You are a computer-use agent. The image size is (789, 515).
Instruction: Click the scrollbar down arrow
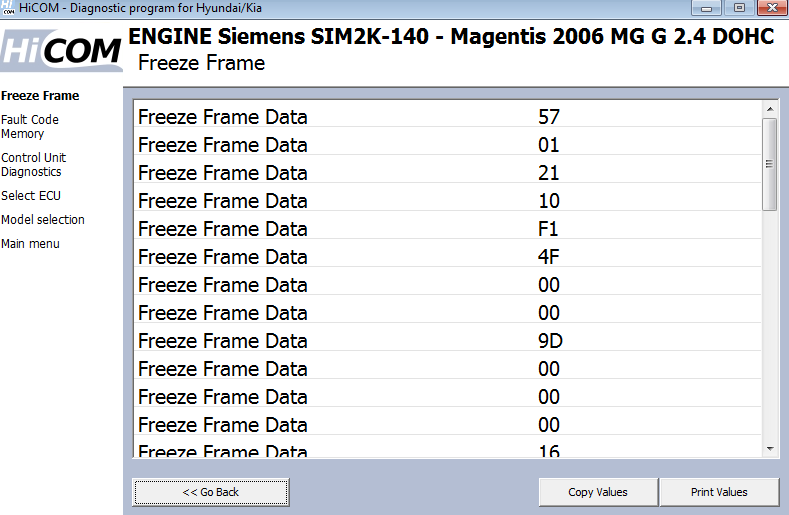[x=770, y=449]
